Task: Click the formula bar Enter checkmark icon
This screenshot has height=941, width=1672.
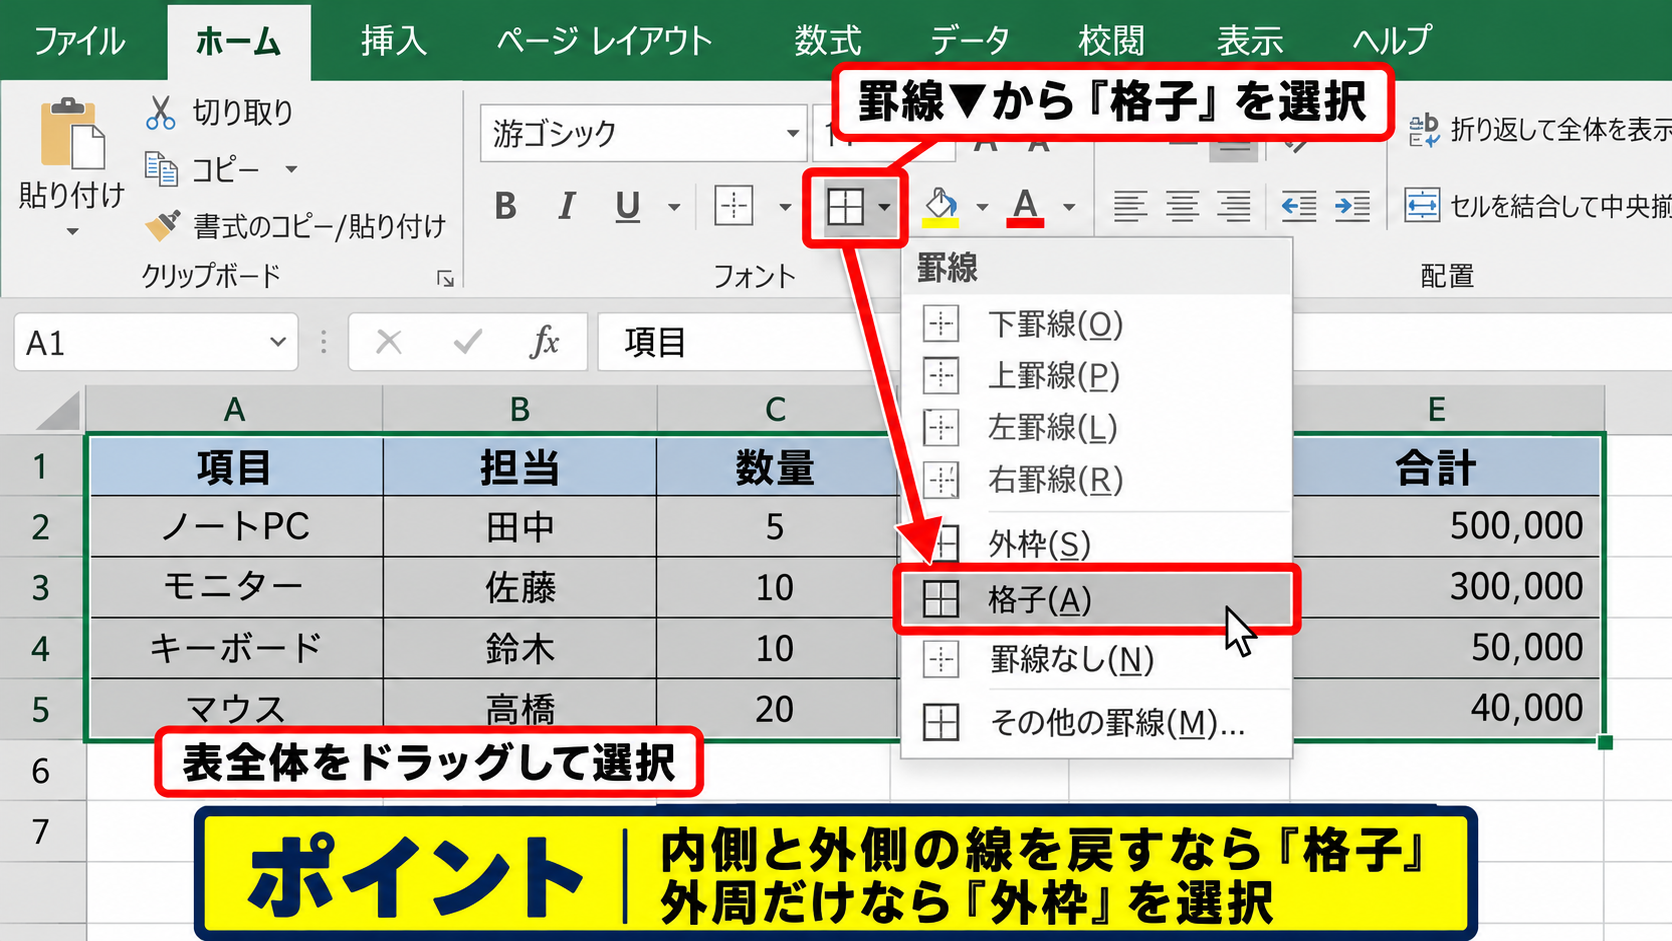Action: (467, 342)
